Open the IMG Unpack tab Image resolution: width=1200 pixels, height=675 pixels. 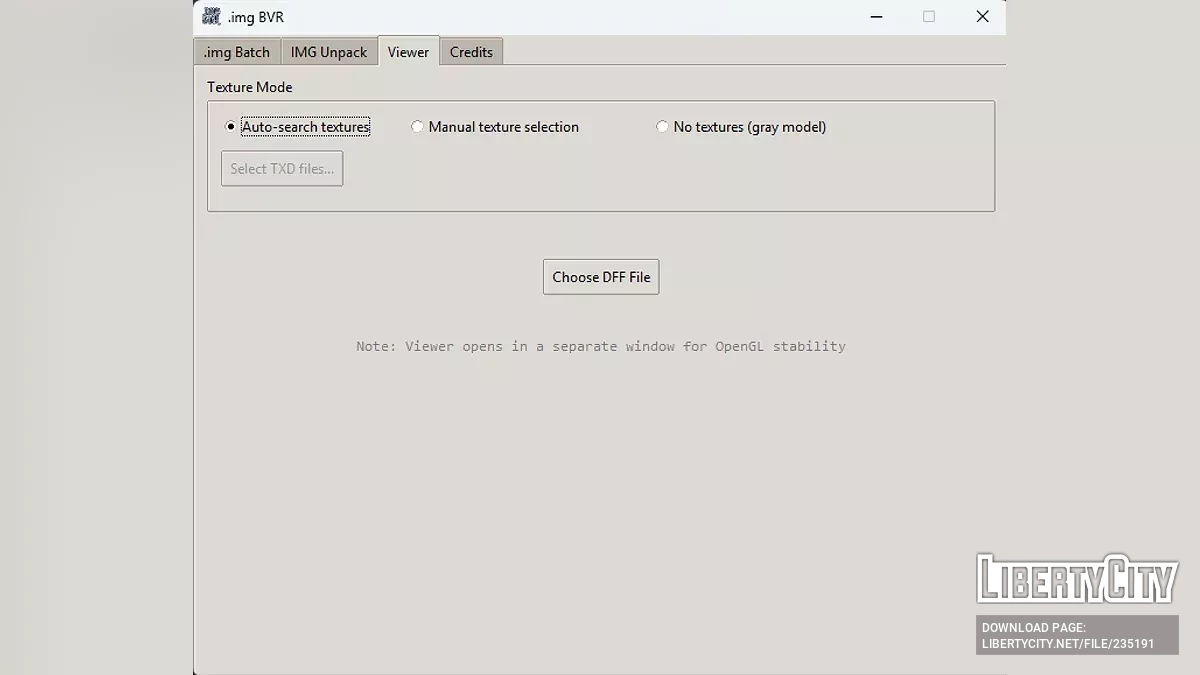[329, 52]
